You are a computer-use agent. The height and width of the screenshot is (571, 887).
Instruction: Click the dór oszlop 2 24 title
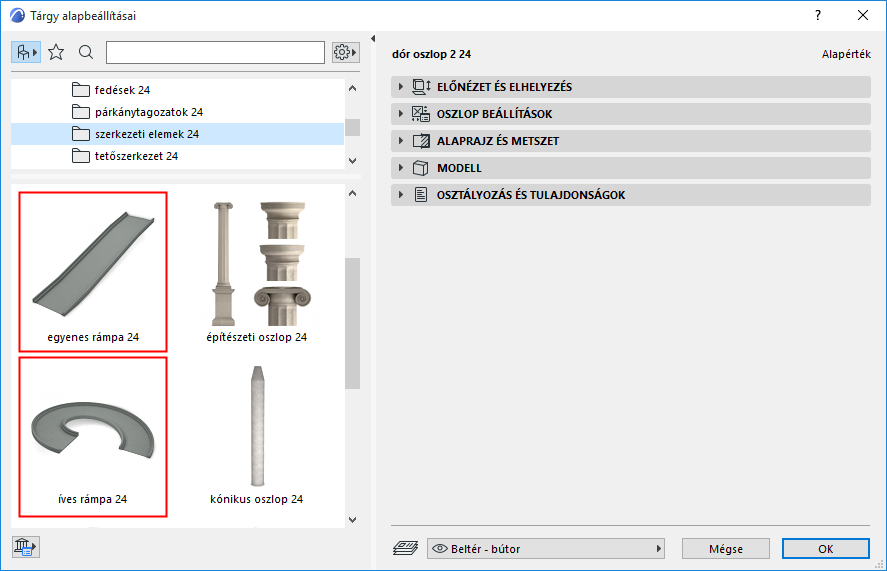tap(432, 54)
